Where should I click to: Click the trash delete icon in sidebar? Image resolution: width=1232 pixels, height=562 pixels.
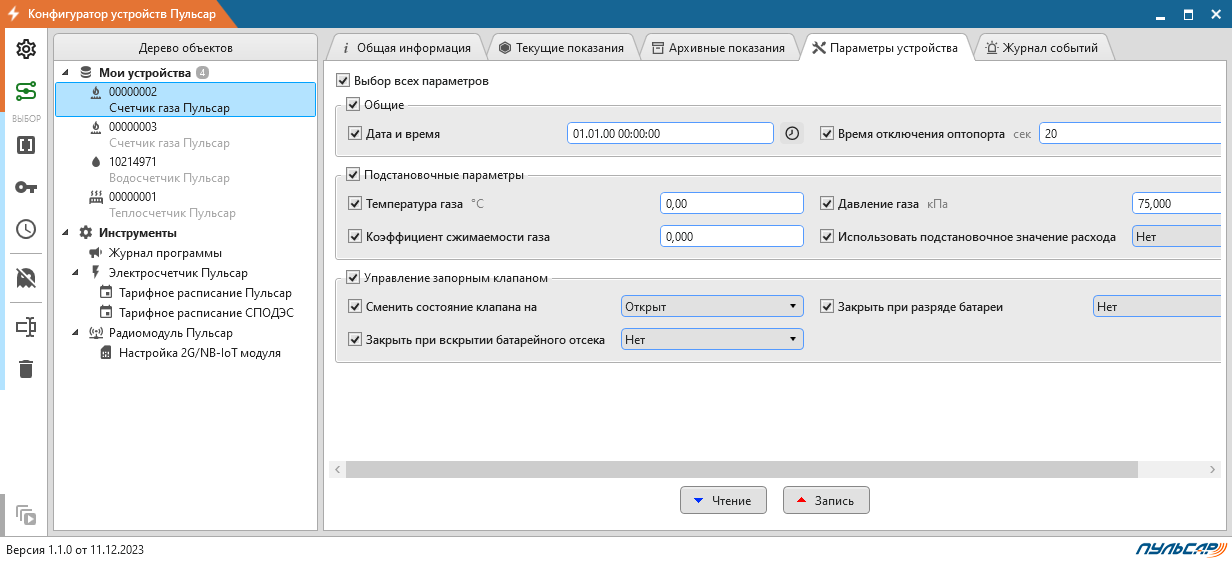[26, 369]
